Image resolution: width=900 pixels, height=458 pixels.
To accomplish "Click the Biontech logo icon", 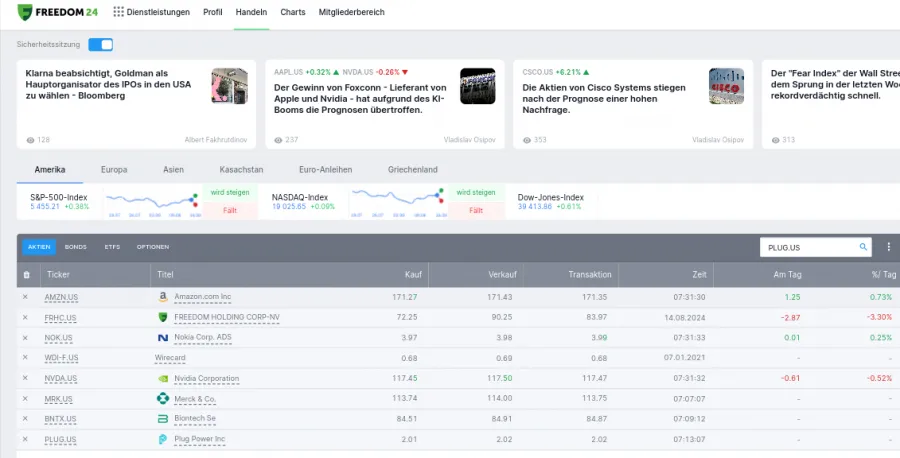I will tap(163, 419).
